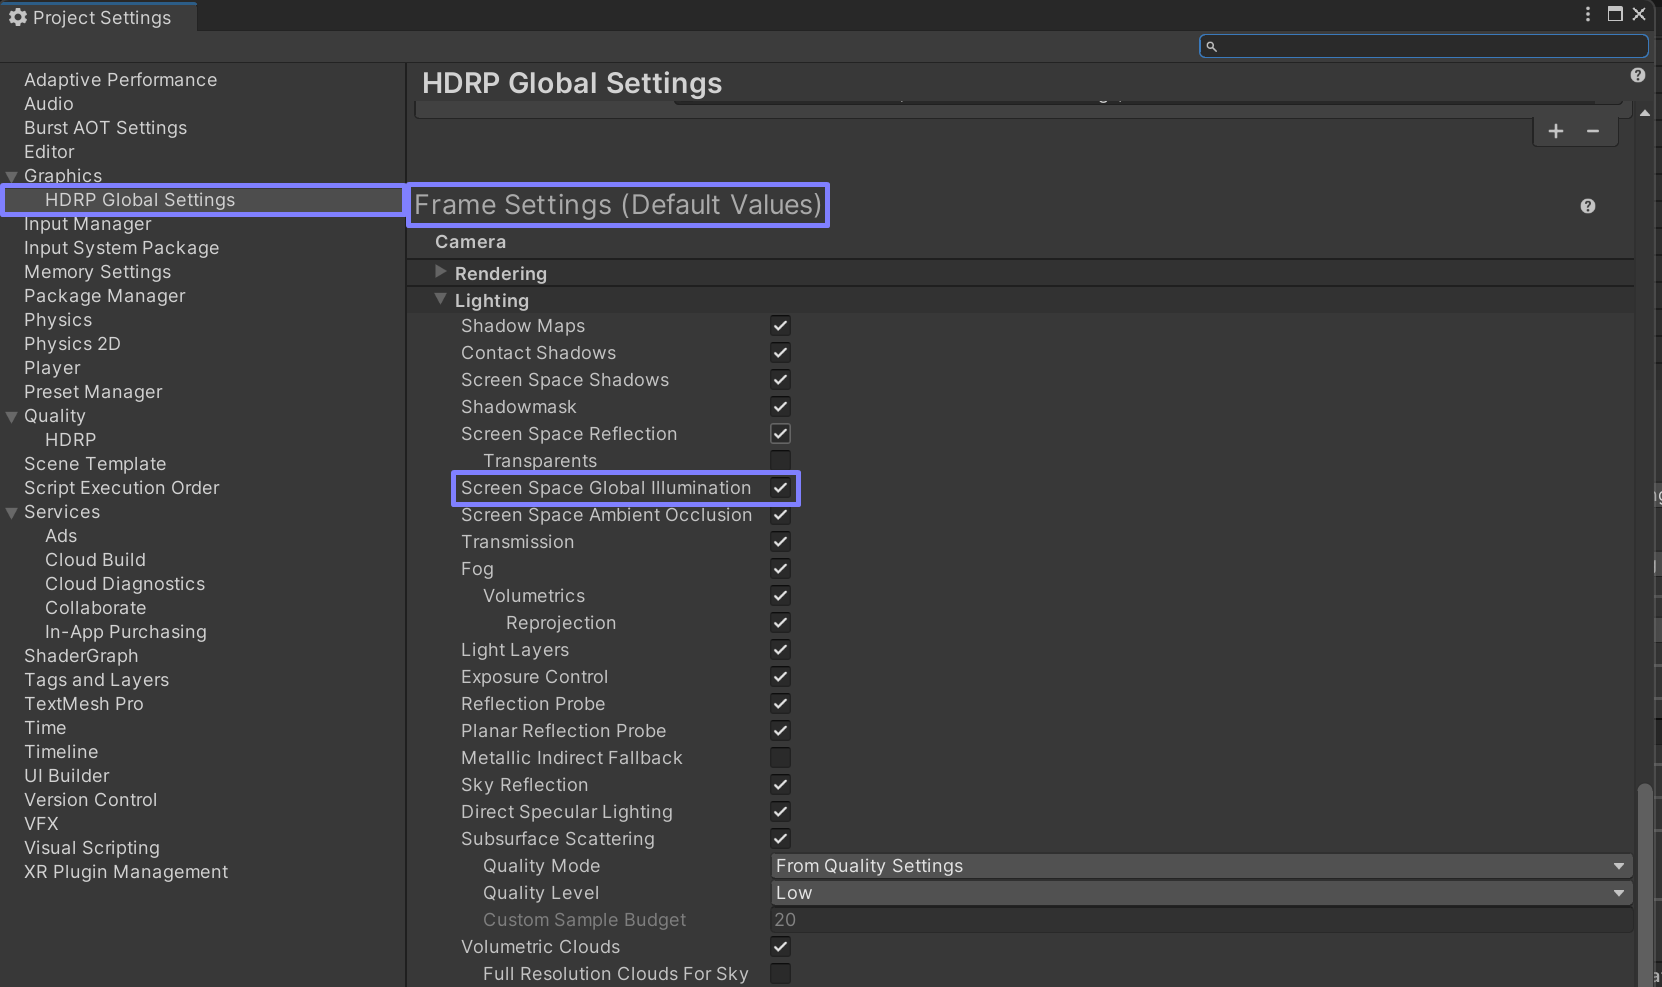Collapse the Services tree category
This screenshot has height=987, width=1662.
point(12,513)
